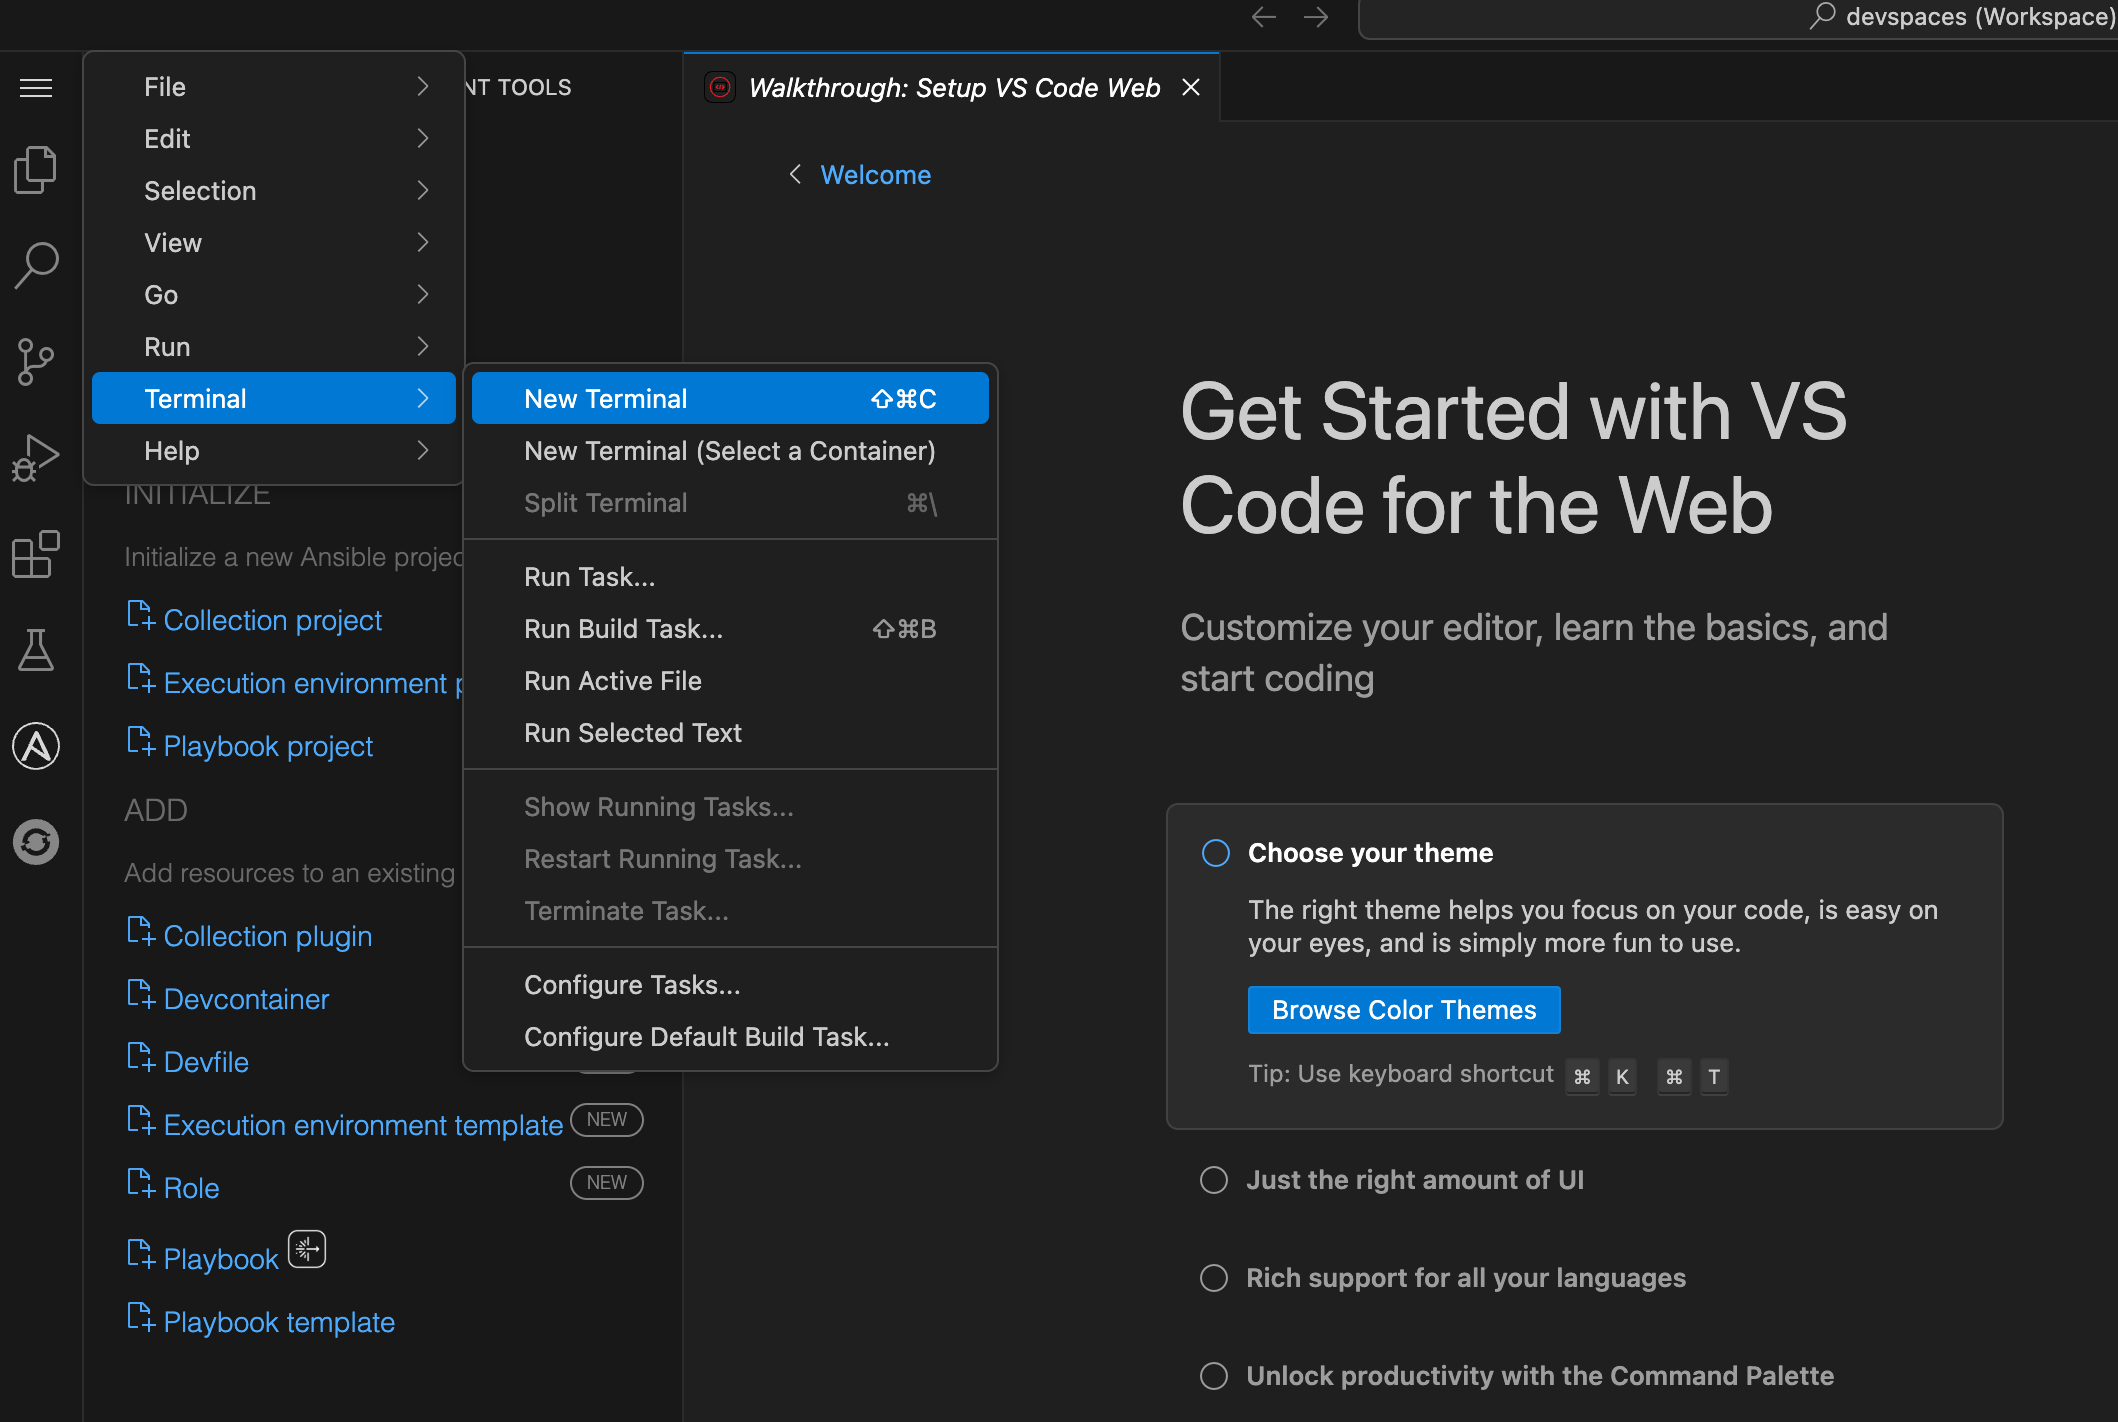The image size is (2118, 1422).
Task: Click the Browse Color Themes button
Action: pyautogui.click(x=1403, y=1009)
